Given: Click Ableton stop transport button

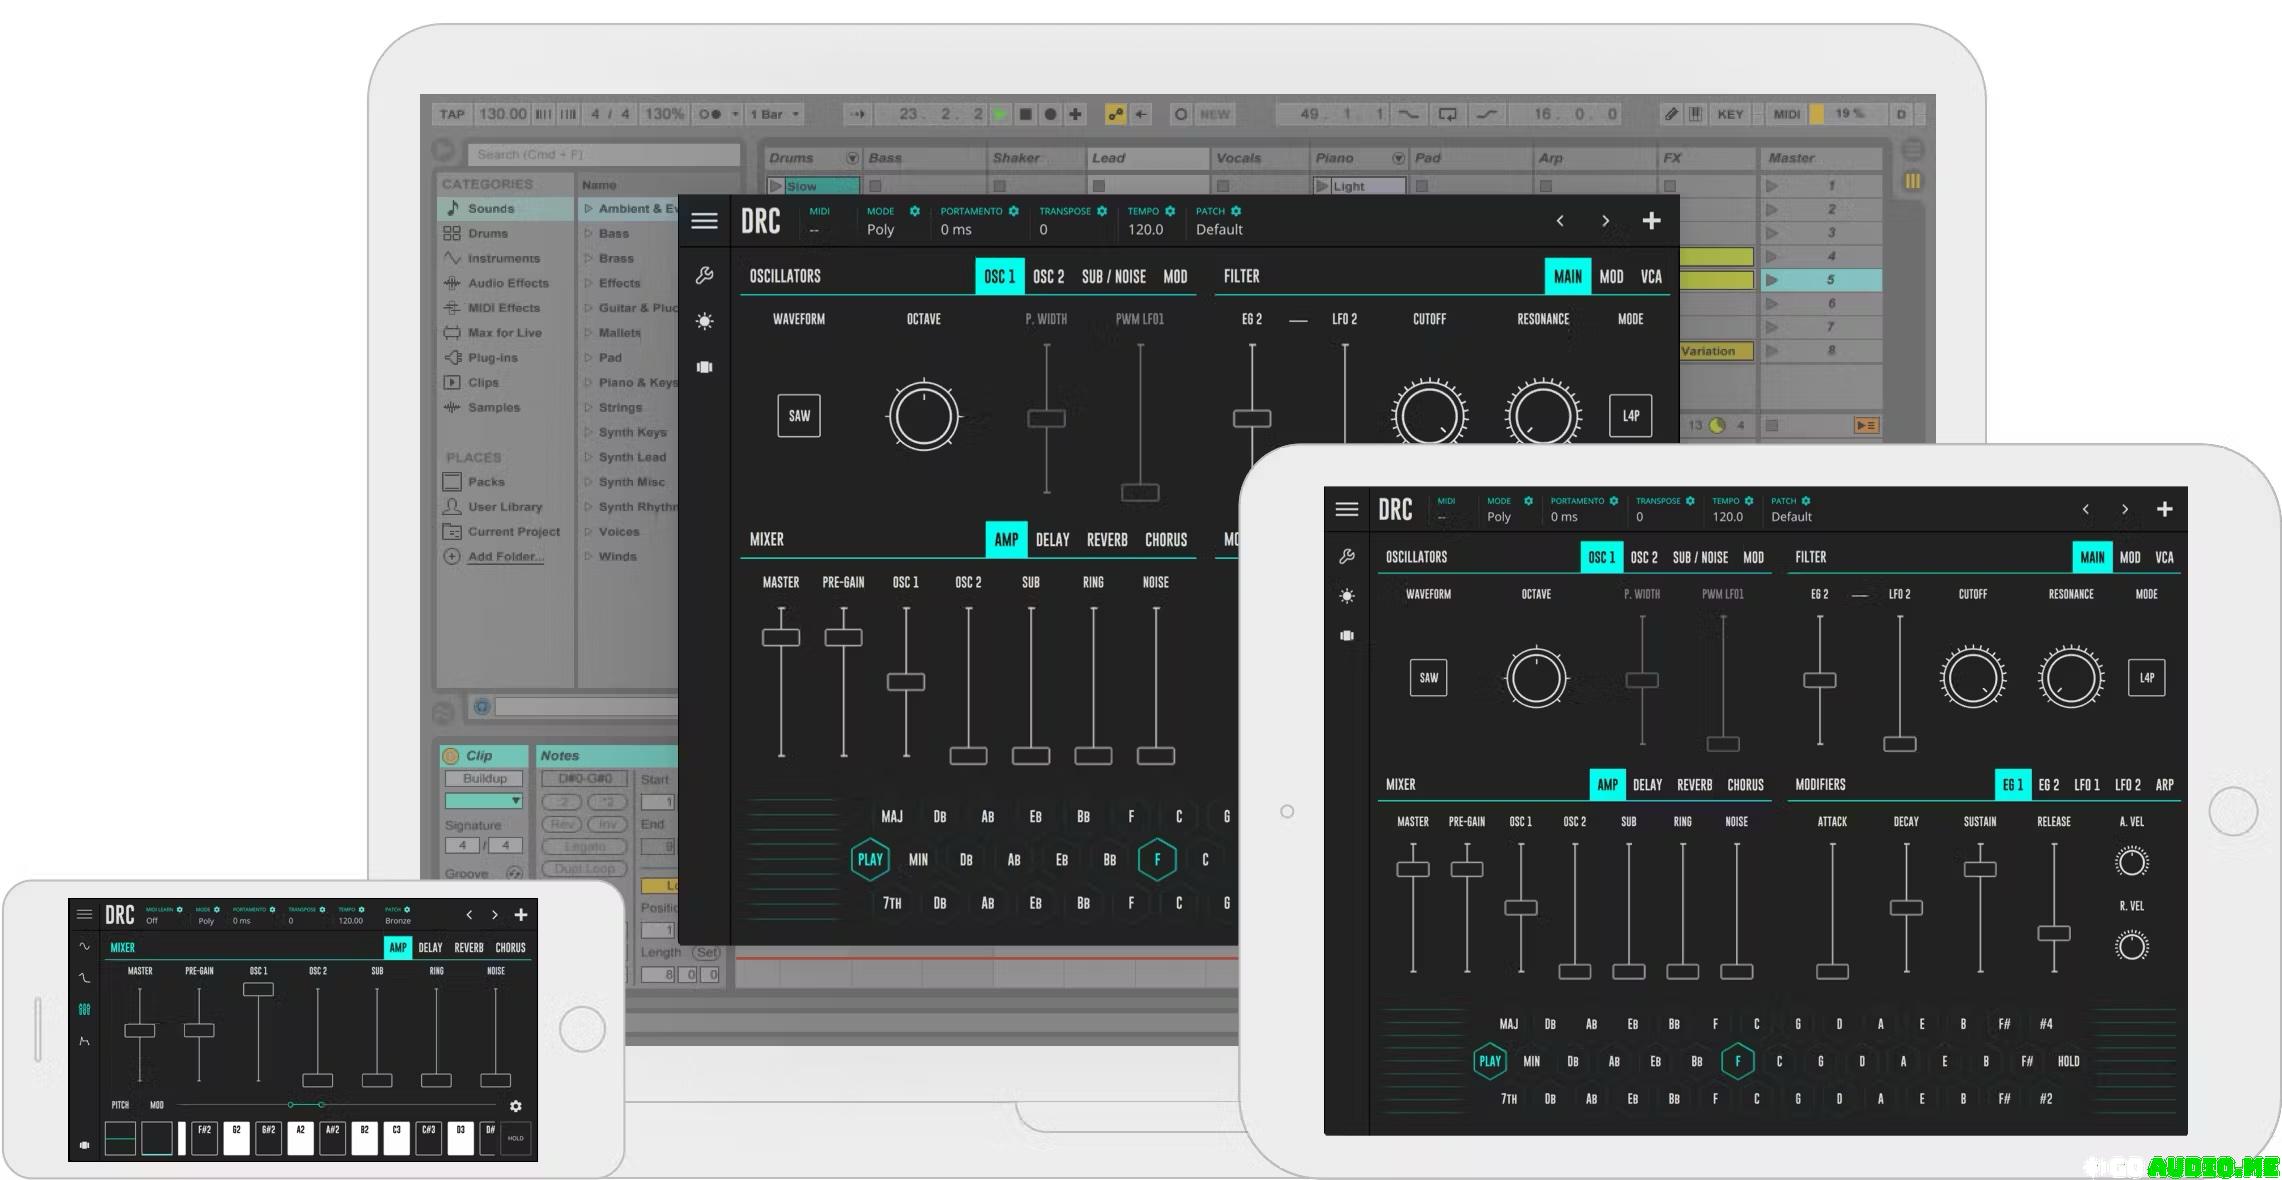Looking at the screenshot, I should coord(1025,114).
